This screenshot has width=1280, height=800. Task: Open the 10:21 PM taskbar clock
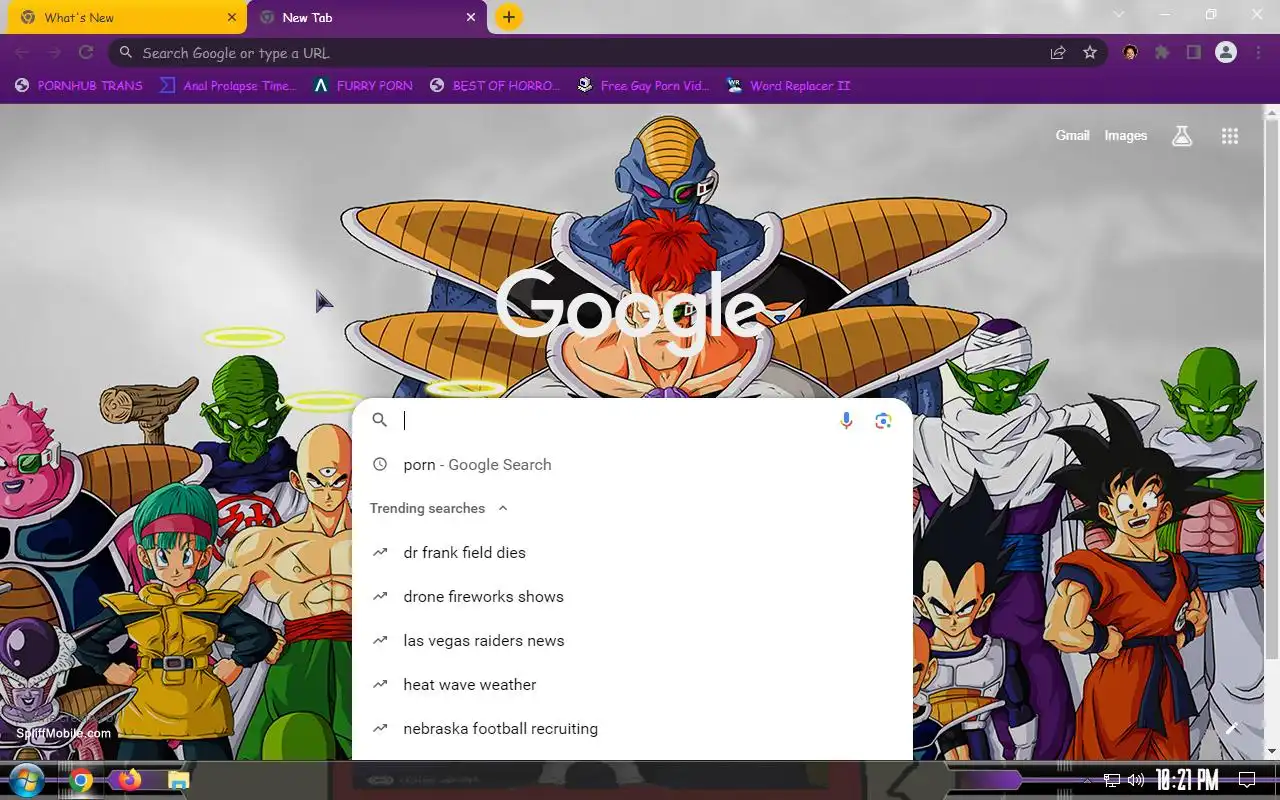pyautogui.click(x=1187, y=780)
